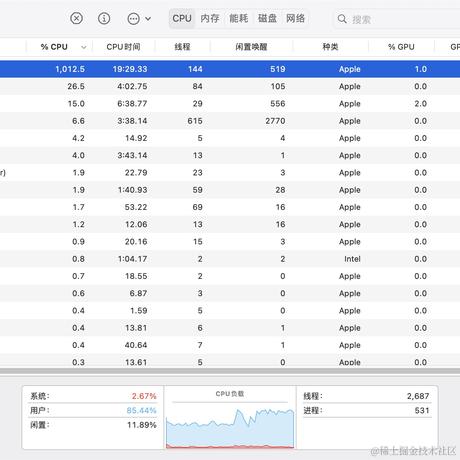
Task: Click the Intel kind cell
Action: pos(352,259)
